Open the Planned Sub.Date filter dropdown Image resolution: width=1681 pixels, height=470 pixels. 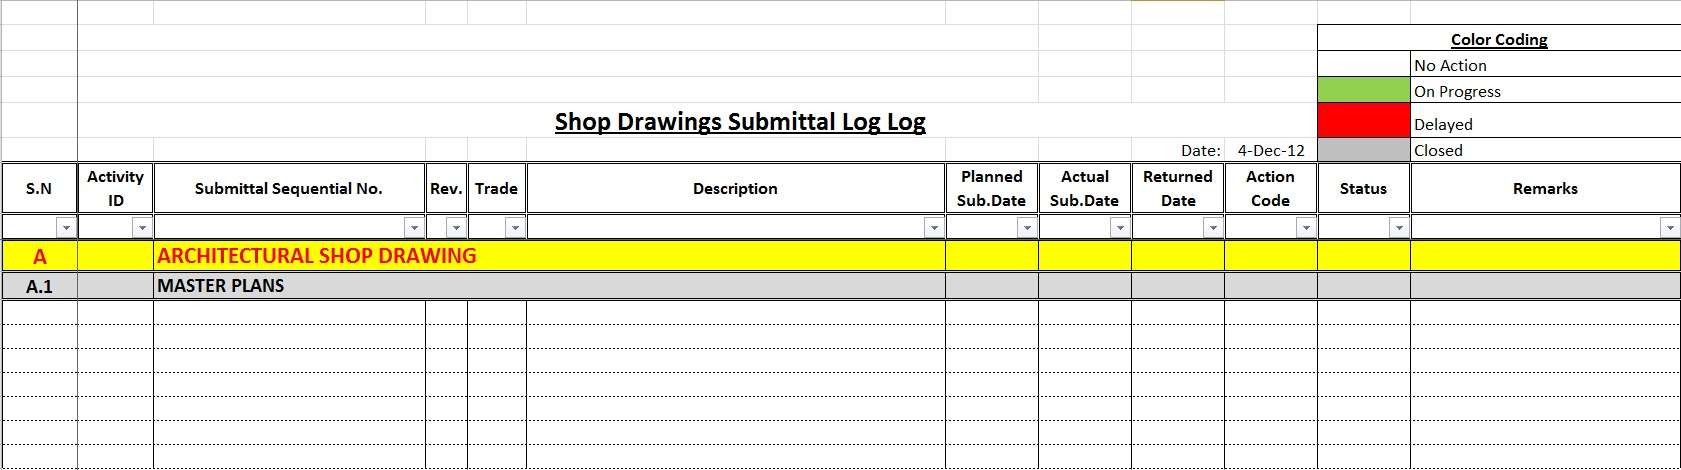tap(1027, 228)
